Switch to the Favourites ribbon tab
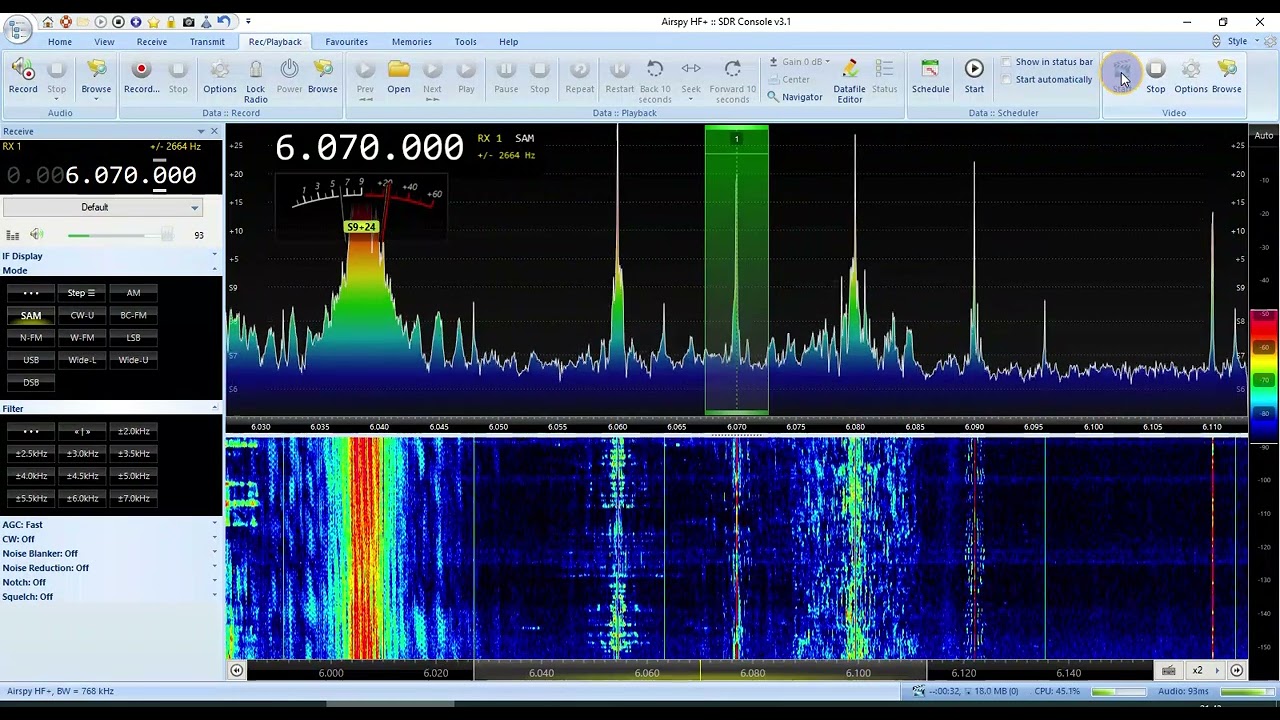 (346, 42)
